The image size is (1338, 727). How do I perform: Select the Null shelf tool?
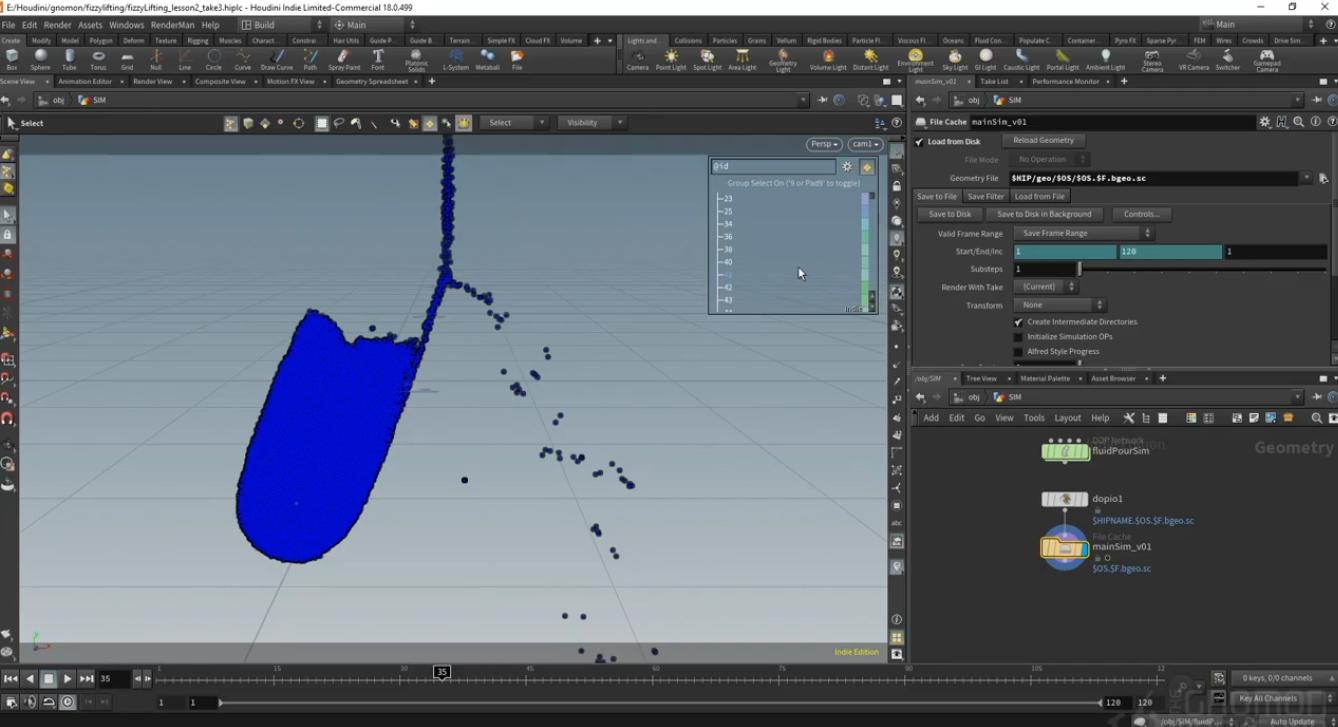pos(156,60)
